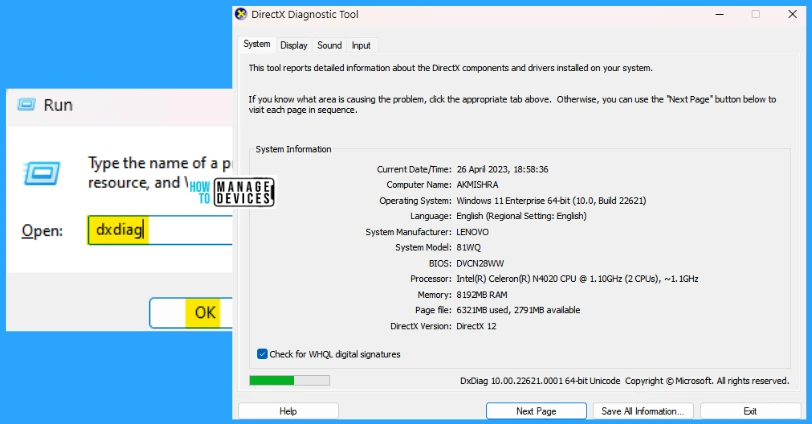Click the Run dialog title icon
Screen dimensions: 812x424
(26, 105)
